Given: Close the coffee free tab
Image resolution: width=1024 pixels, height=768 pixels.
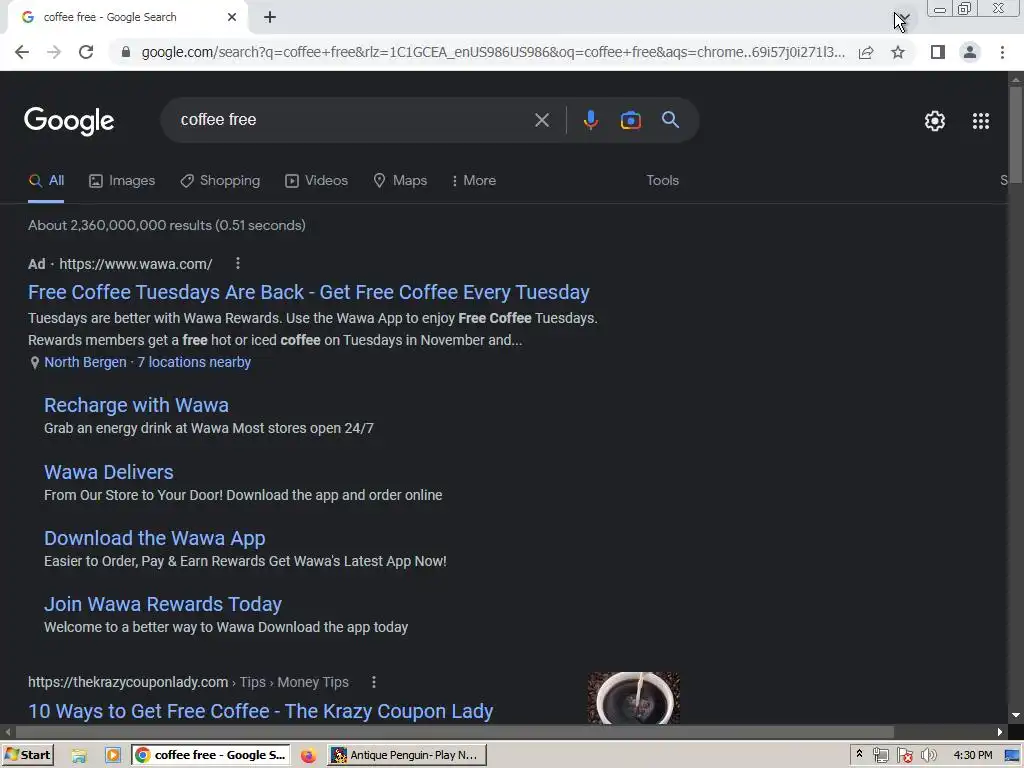Looking at the screenshot, I should pos(232,18).
